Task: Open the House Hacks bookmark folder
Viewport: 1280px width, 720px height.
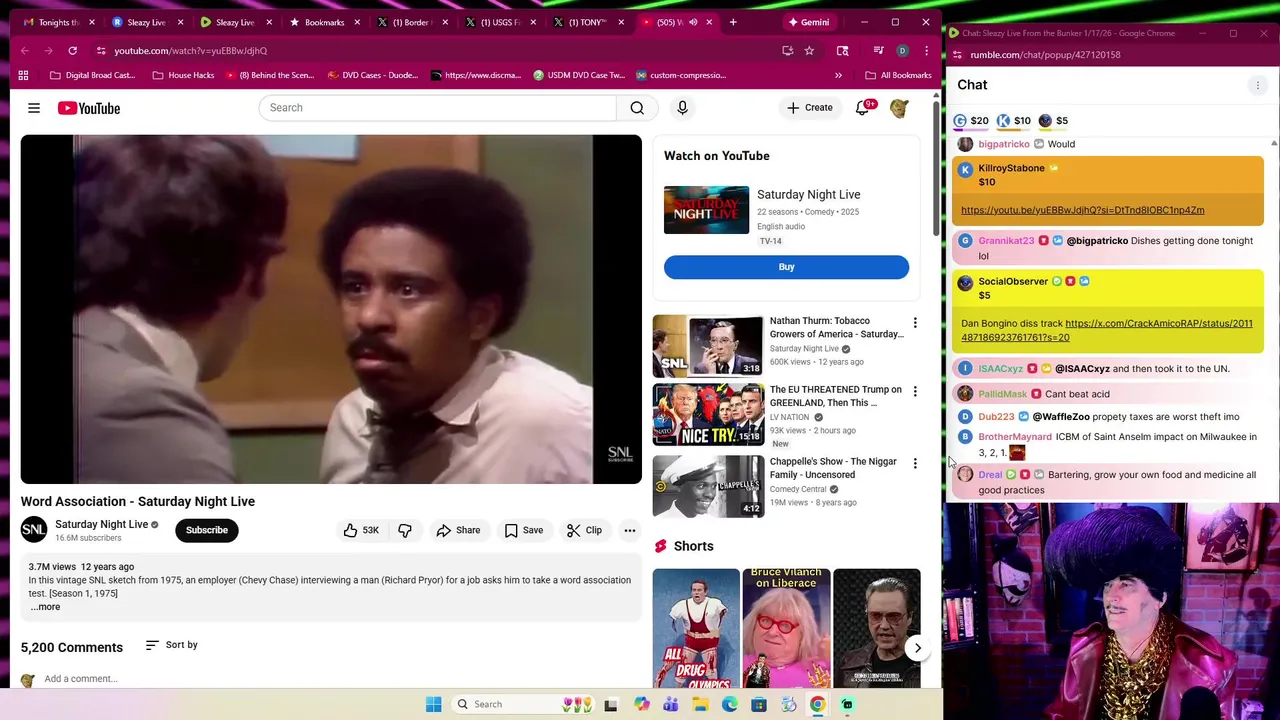Action: (183, 75)
